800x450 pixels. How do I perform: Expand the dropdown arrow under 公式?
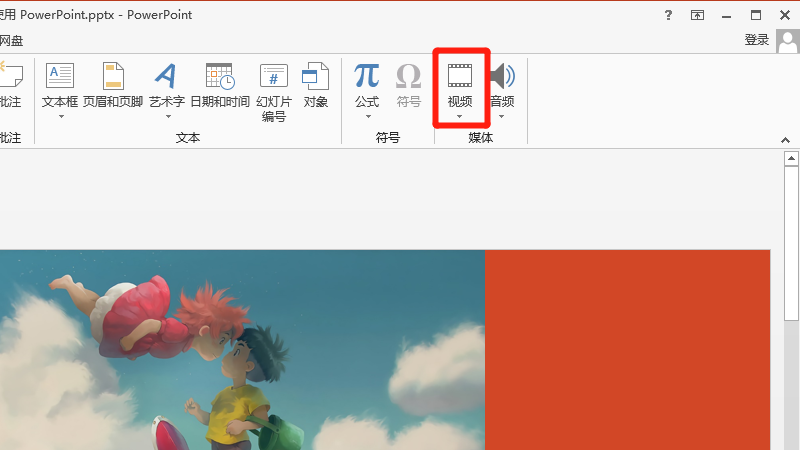(x=367, y=116)
